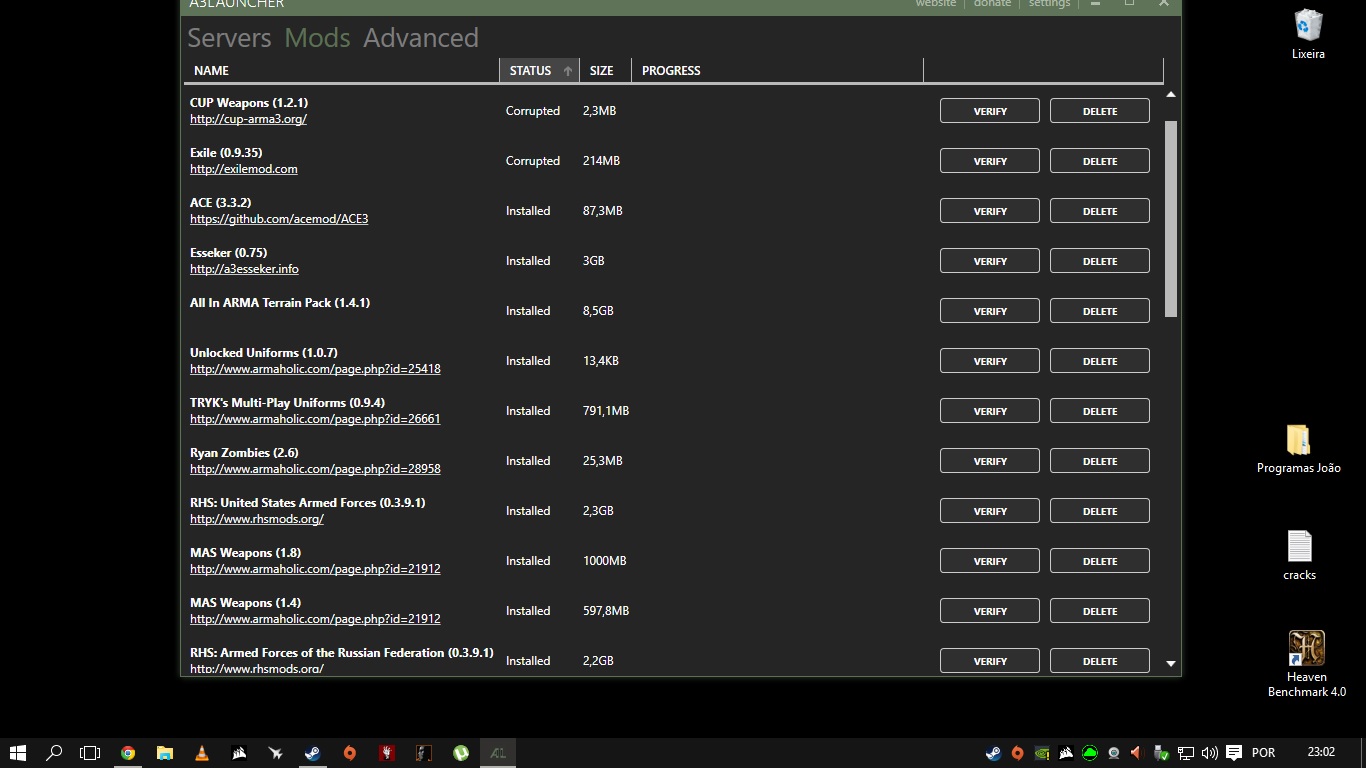Launch VLC media player from taskbar
Image resolution: width=1366 pixels, height=768 pixels.
point(202,753)
